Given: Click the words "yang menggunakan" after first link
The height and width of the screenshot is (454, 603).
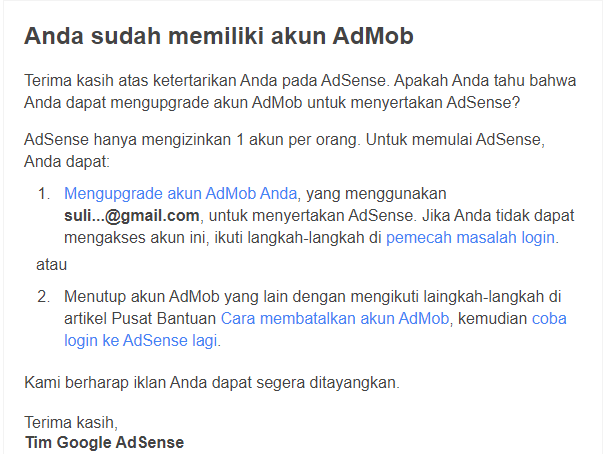Looking at the screenshot, I should coord(376,193).
